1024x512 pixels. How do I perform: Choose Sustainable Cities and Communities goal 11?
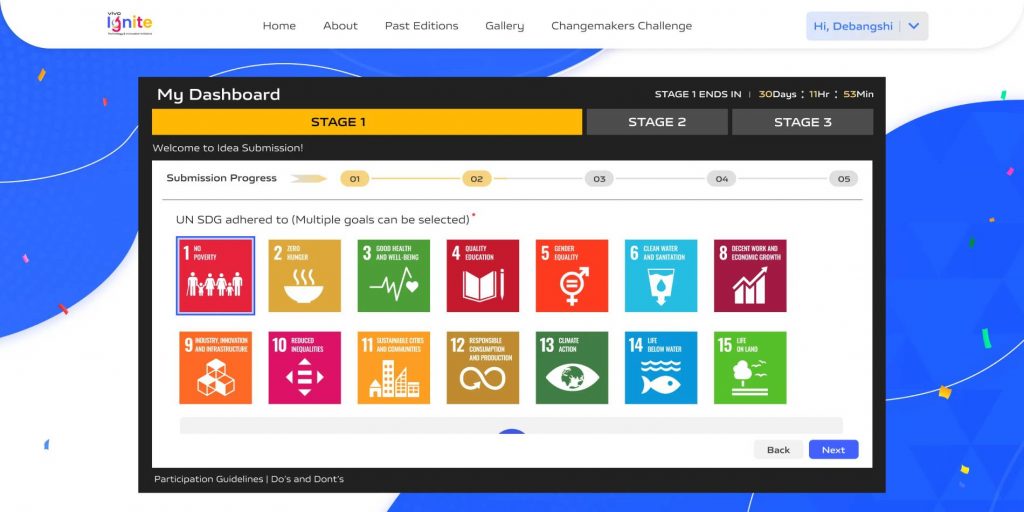[x=394, y=368]
